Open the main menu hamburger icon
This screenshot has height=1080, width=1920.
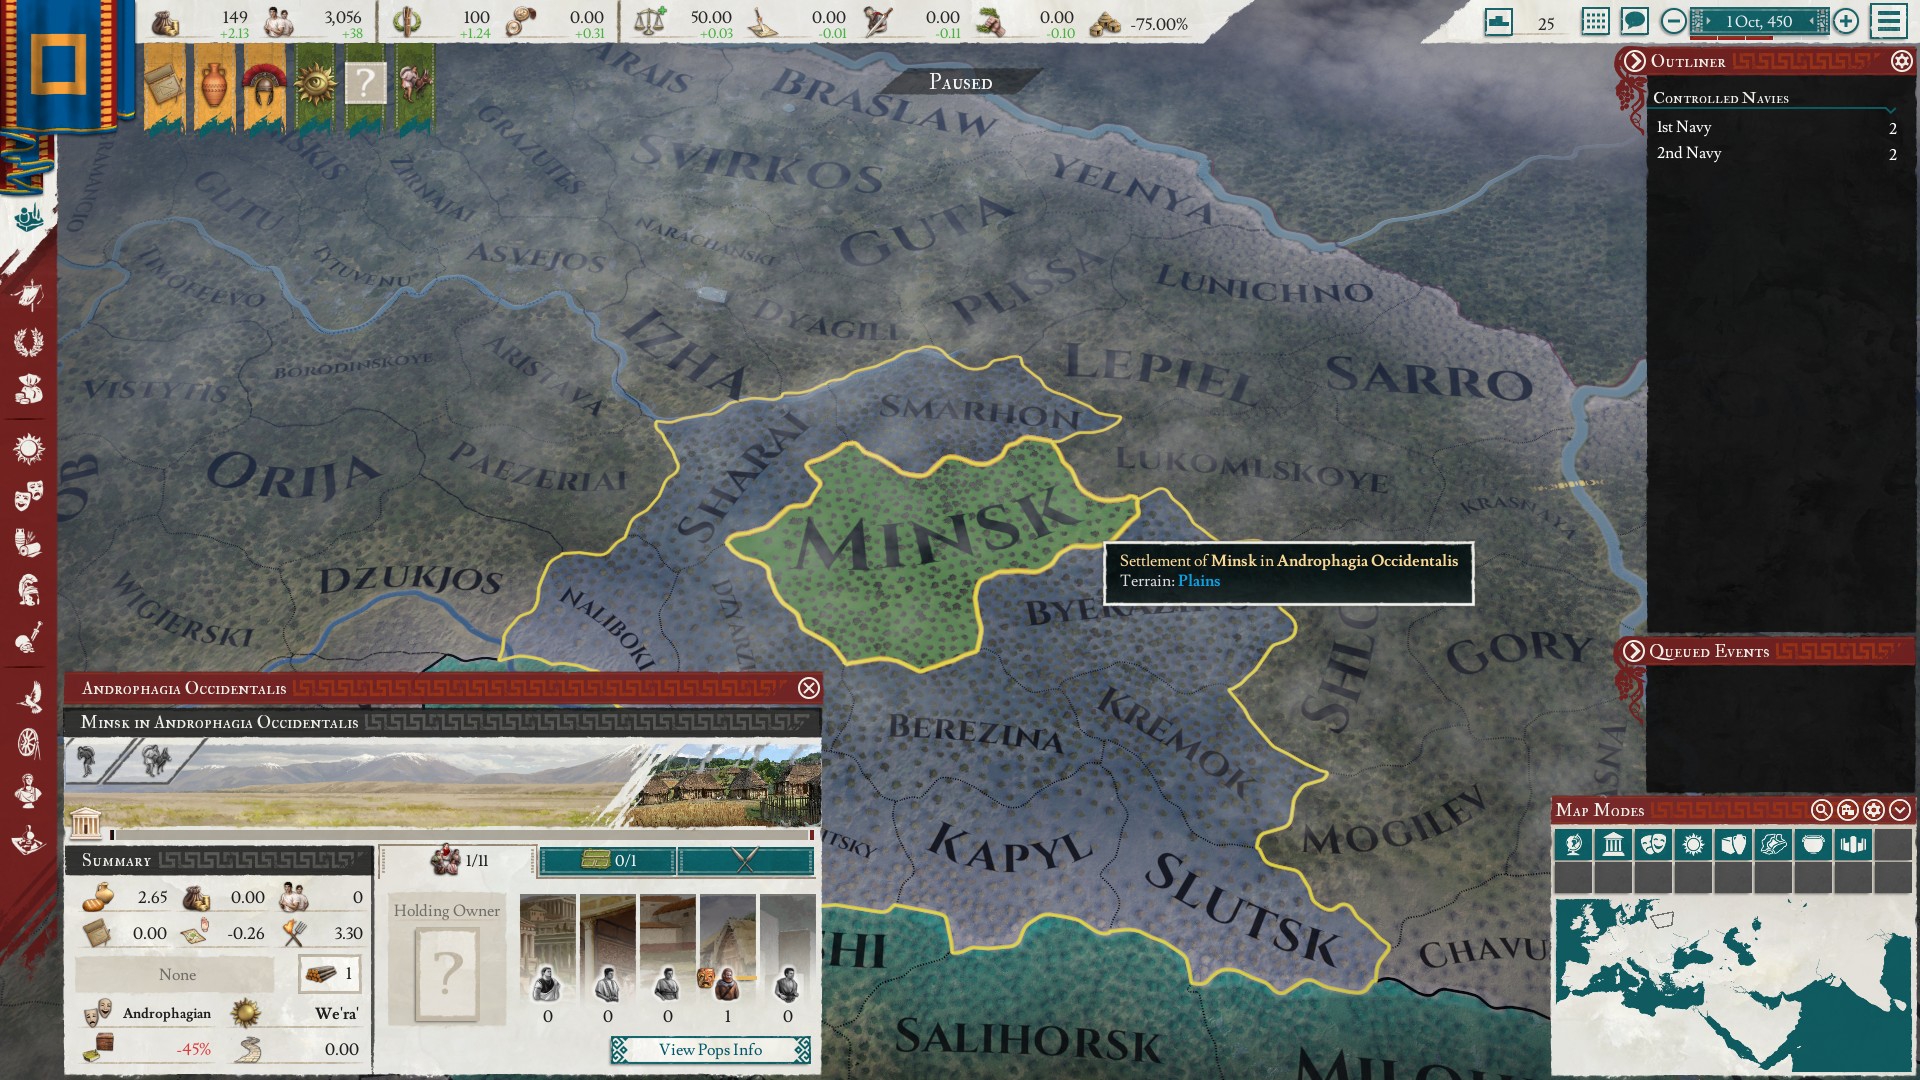pos(1889,21)
